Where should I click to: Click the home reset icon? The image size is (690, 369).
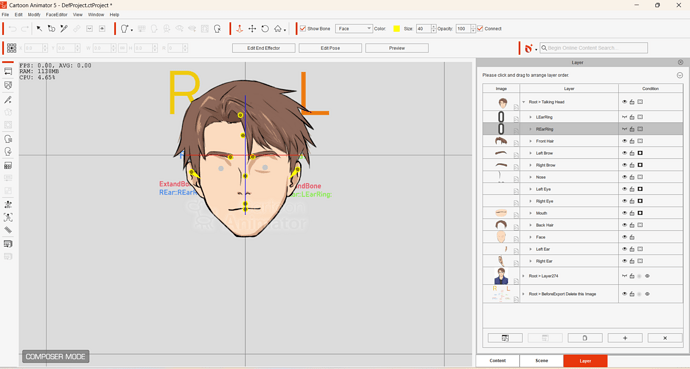pos(278,29)
